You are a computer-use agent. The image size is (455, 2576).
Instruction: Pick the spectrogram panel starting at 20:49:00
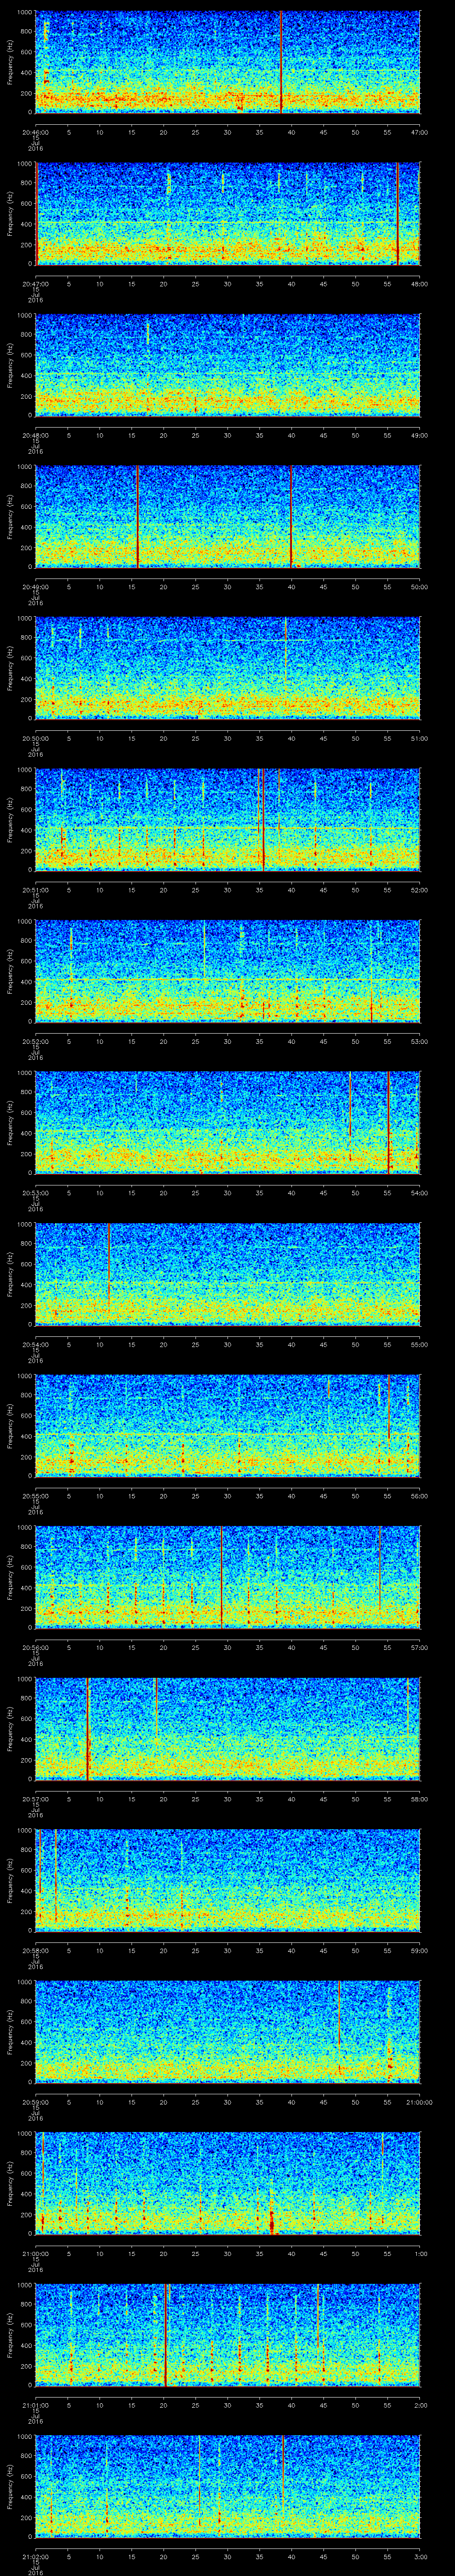coord(228,517)
